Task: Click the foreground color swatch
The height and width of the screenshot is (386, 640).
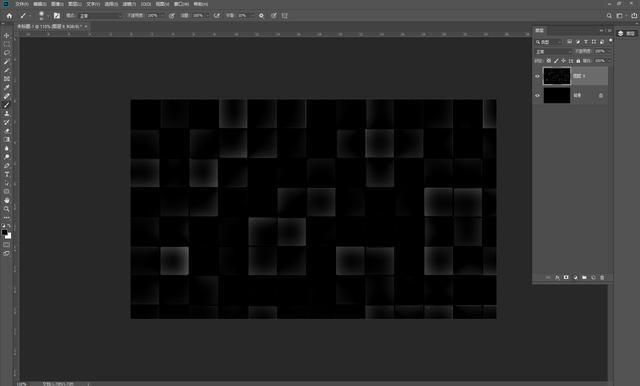Action: coord(4,232)
